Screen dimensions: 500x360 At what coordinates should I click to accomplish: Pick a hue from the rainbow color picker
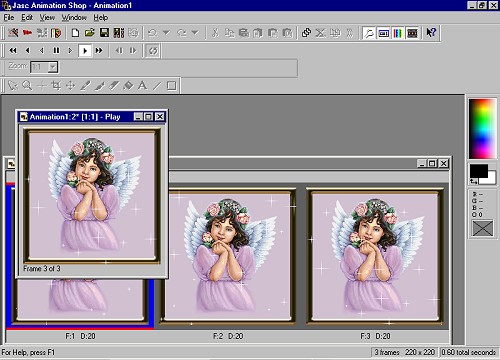point(482,128)
